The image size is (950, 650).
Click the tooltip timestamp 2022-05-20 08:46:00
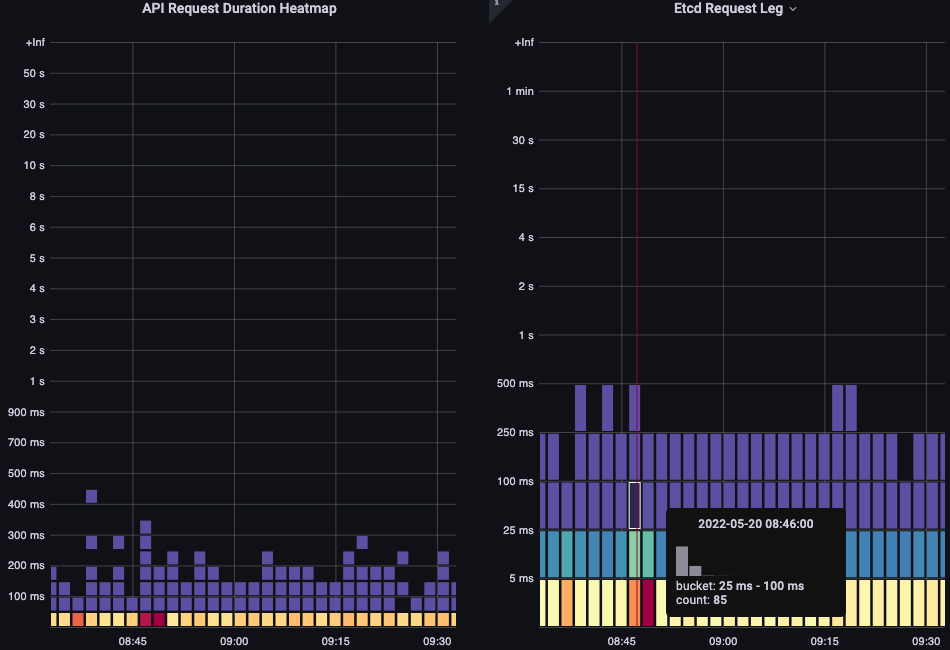tap(754, 523)
